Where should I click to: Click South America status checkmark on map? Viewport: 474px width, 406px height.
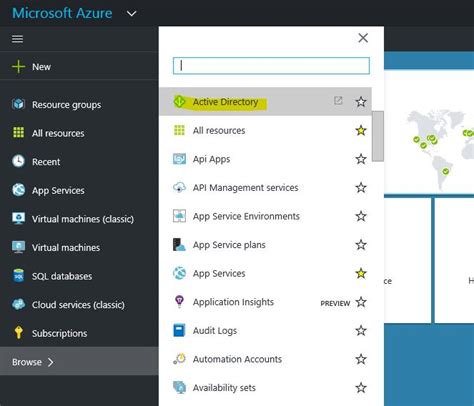446,171
